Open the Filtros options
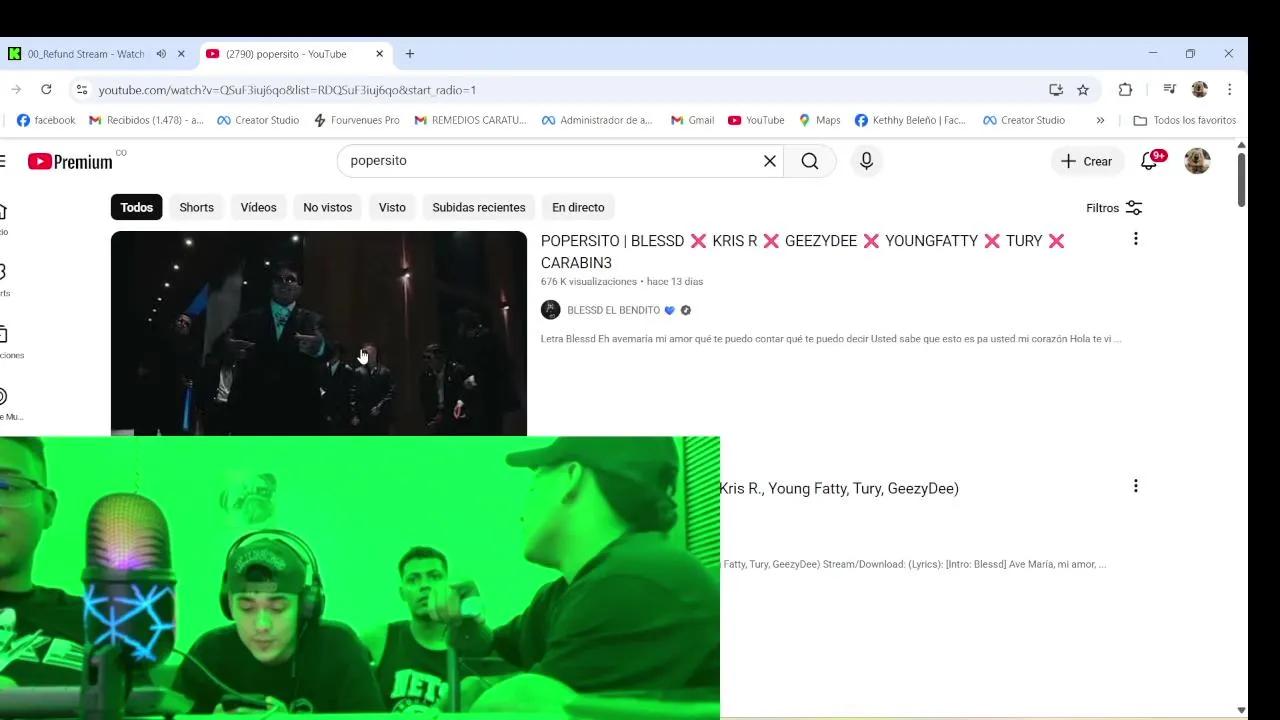The width and height of the screenshot is (1280, 720). (x=1114, y=208)
